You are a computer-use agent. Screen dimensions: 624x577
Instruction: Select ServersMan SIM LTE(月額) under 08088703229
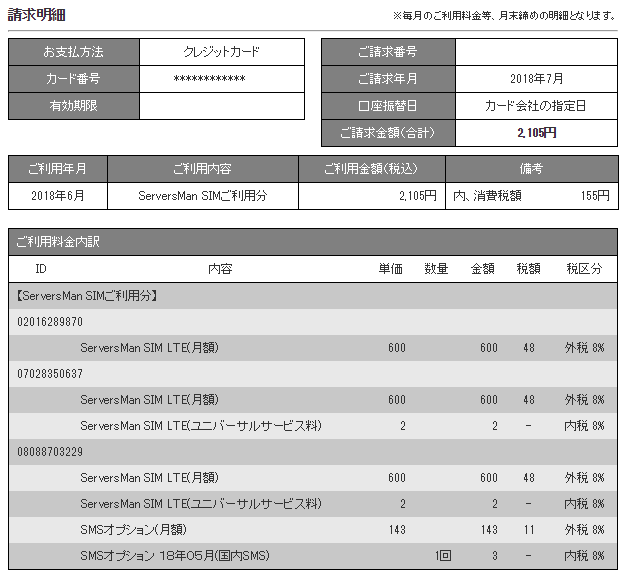tap(149, 478)
